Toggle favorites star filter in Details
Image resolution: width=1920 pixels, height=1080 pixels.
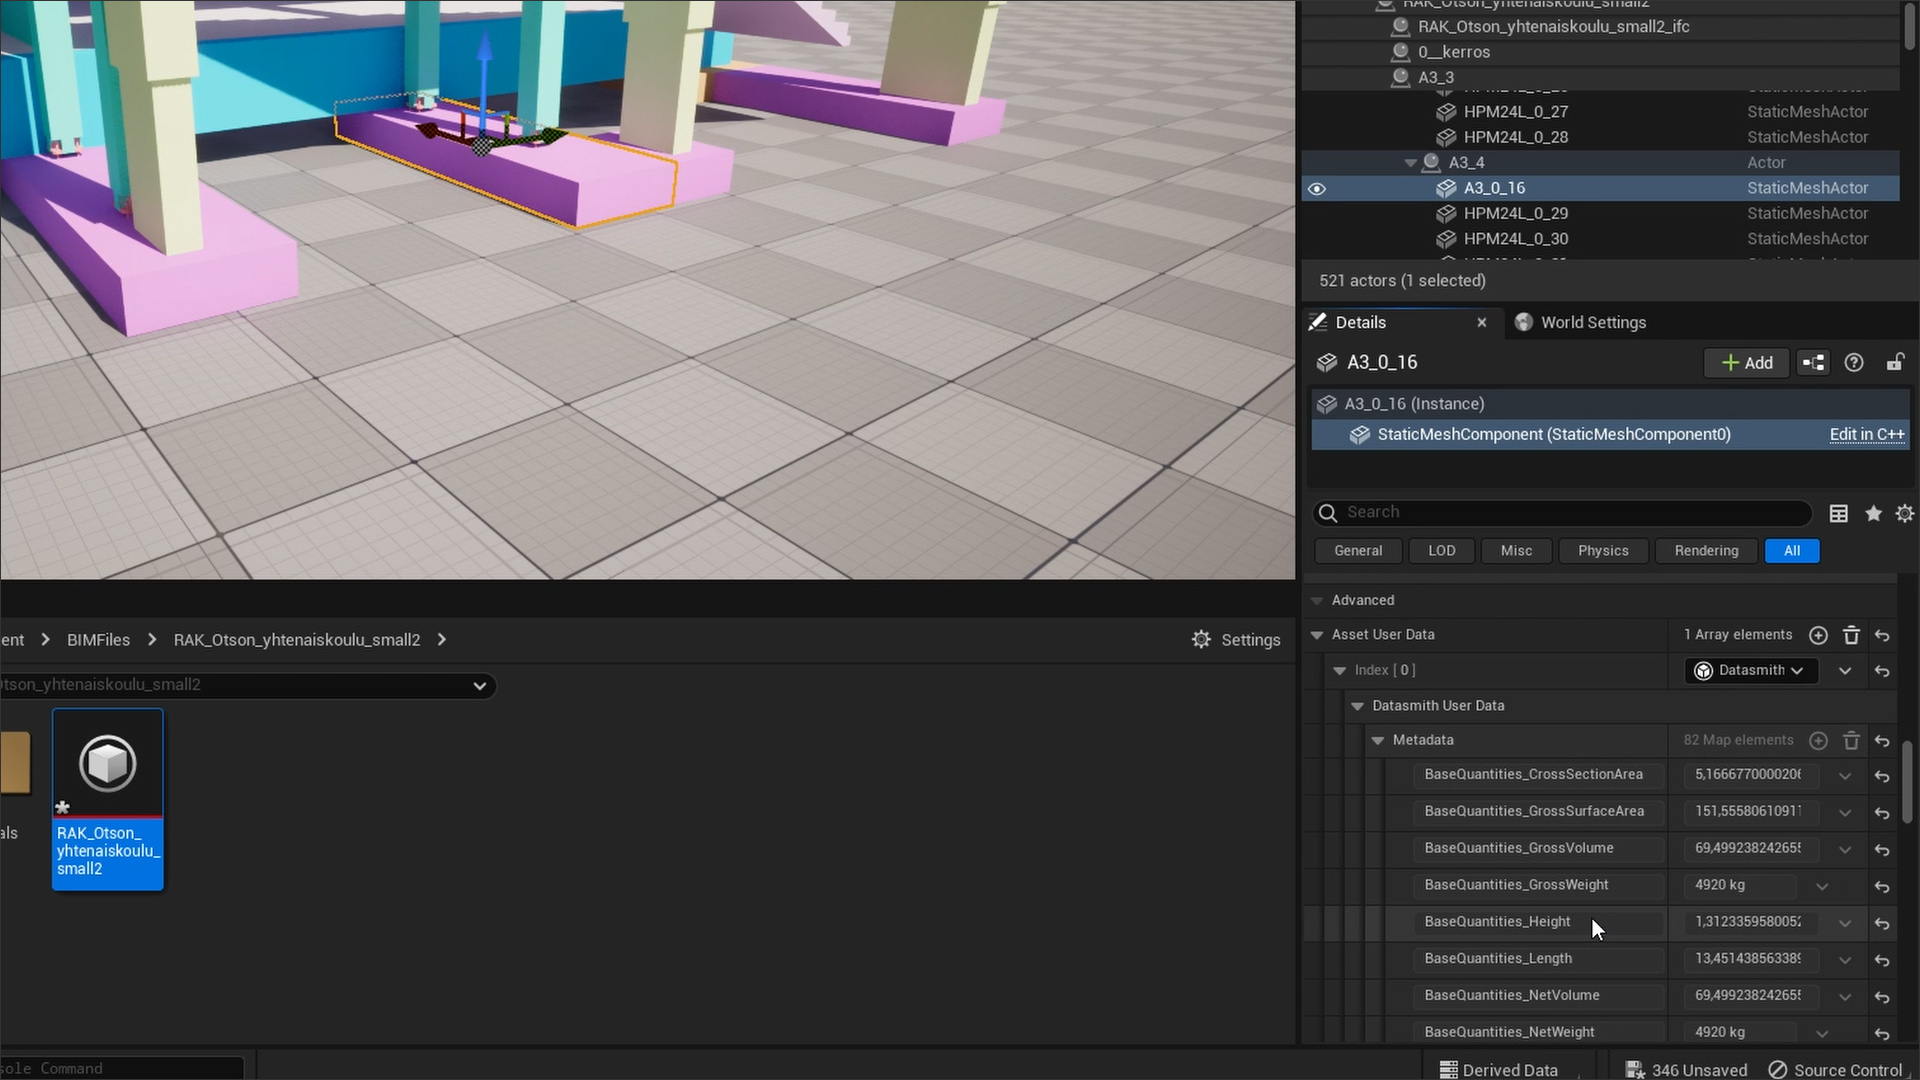1873,513
